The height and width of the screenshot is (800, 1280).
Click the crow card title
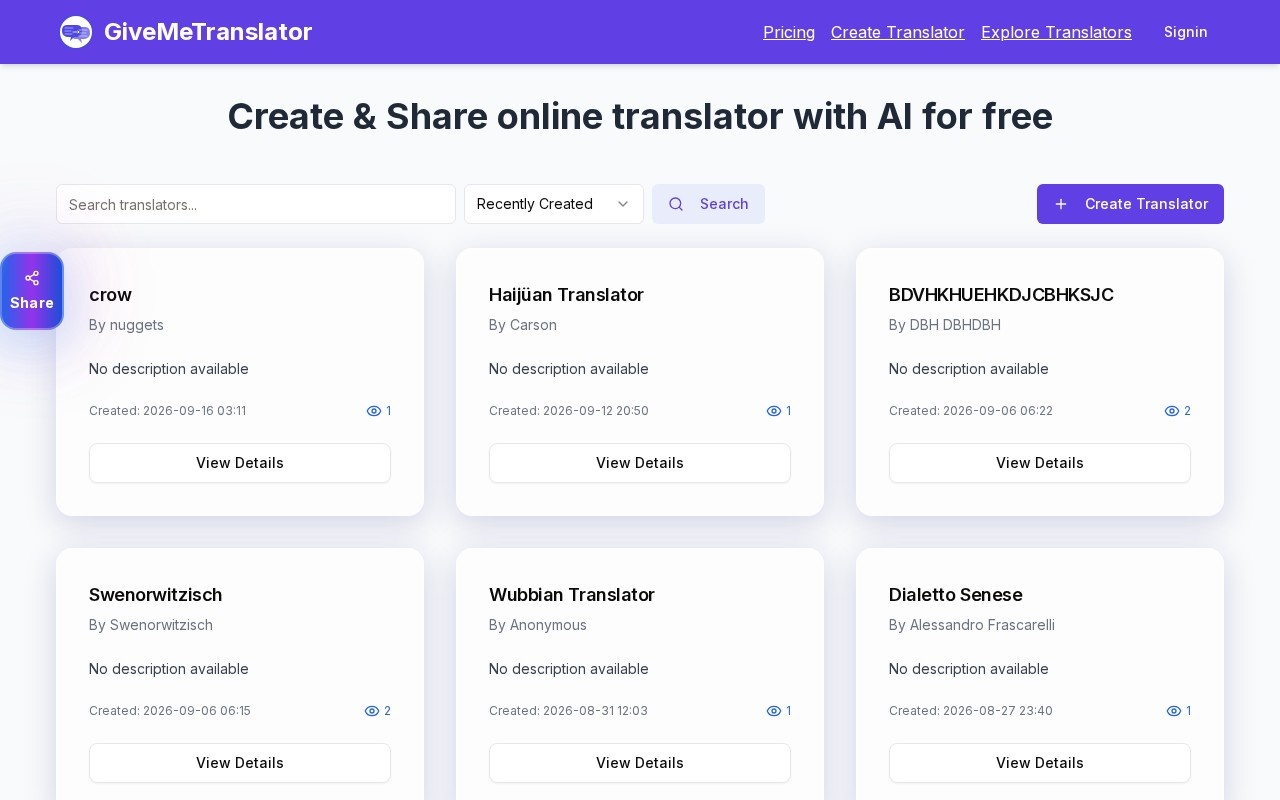click(110, 295)
